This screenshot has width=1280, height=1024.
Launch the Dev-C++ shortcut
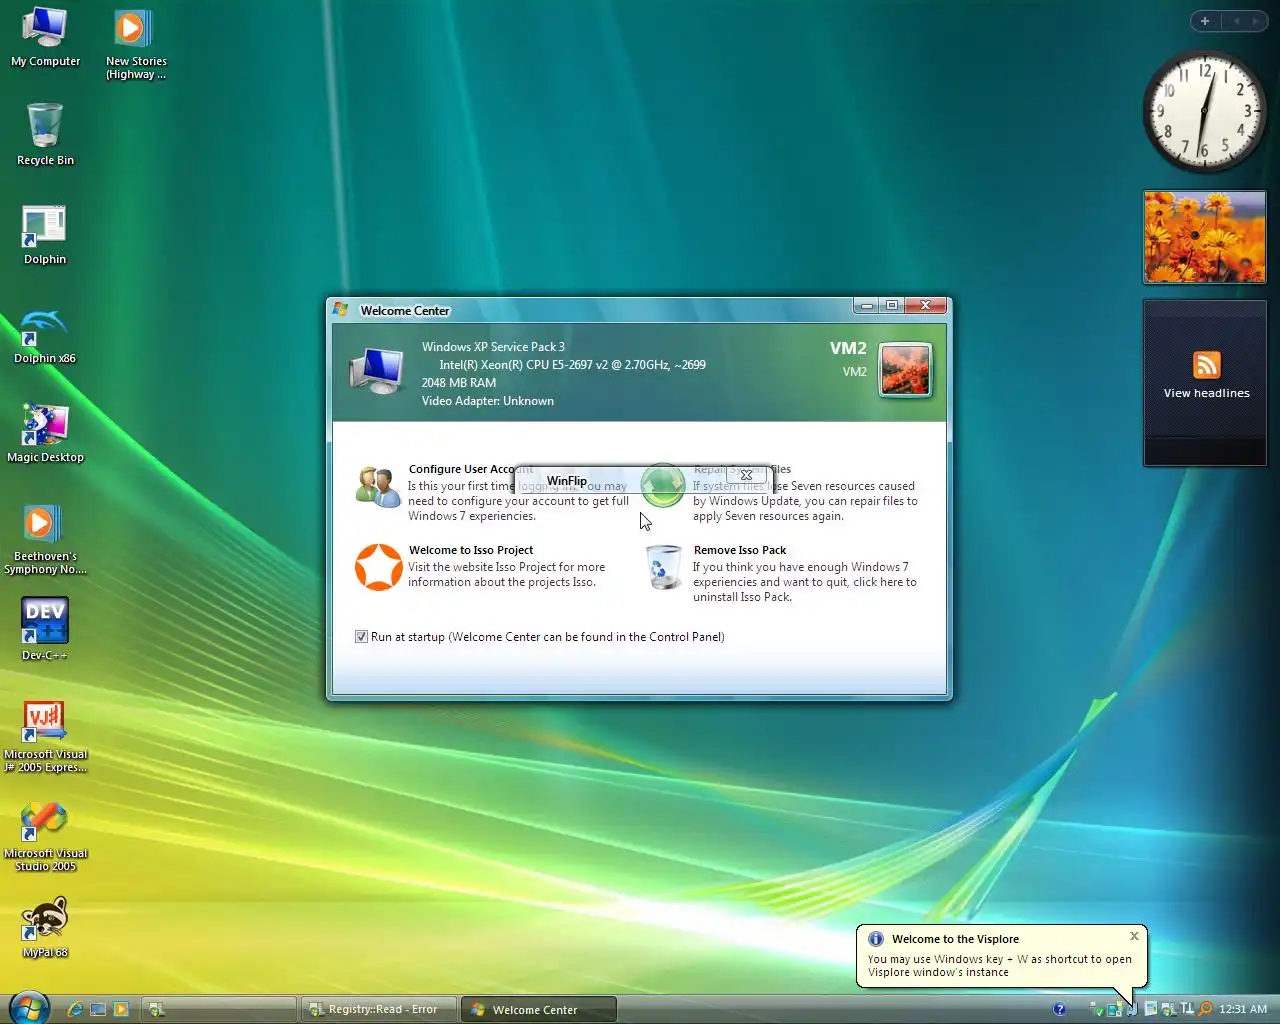tap(45, 629)
